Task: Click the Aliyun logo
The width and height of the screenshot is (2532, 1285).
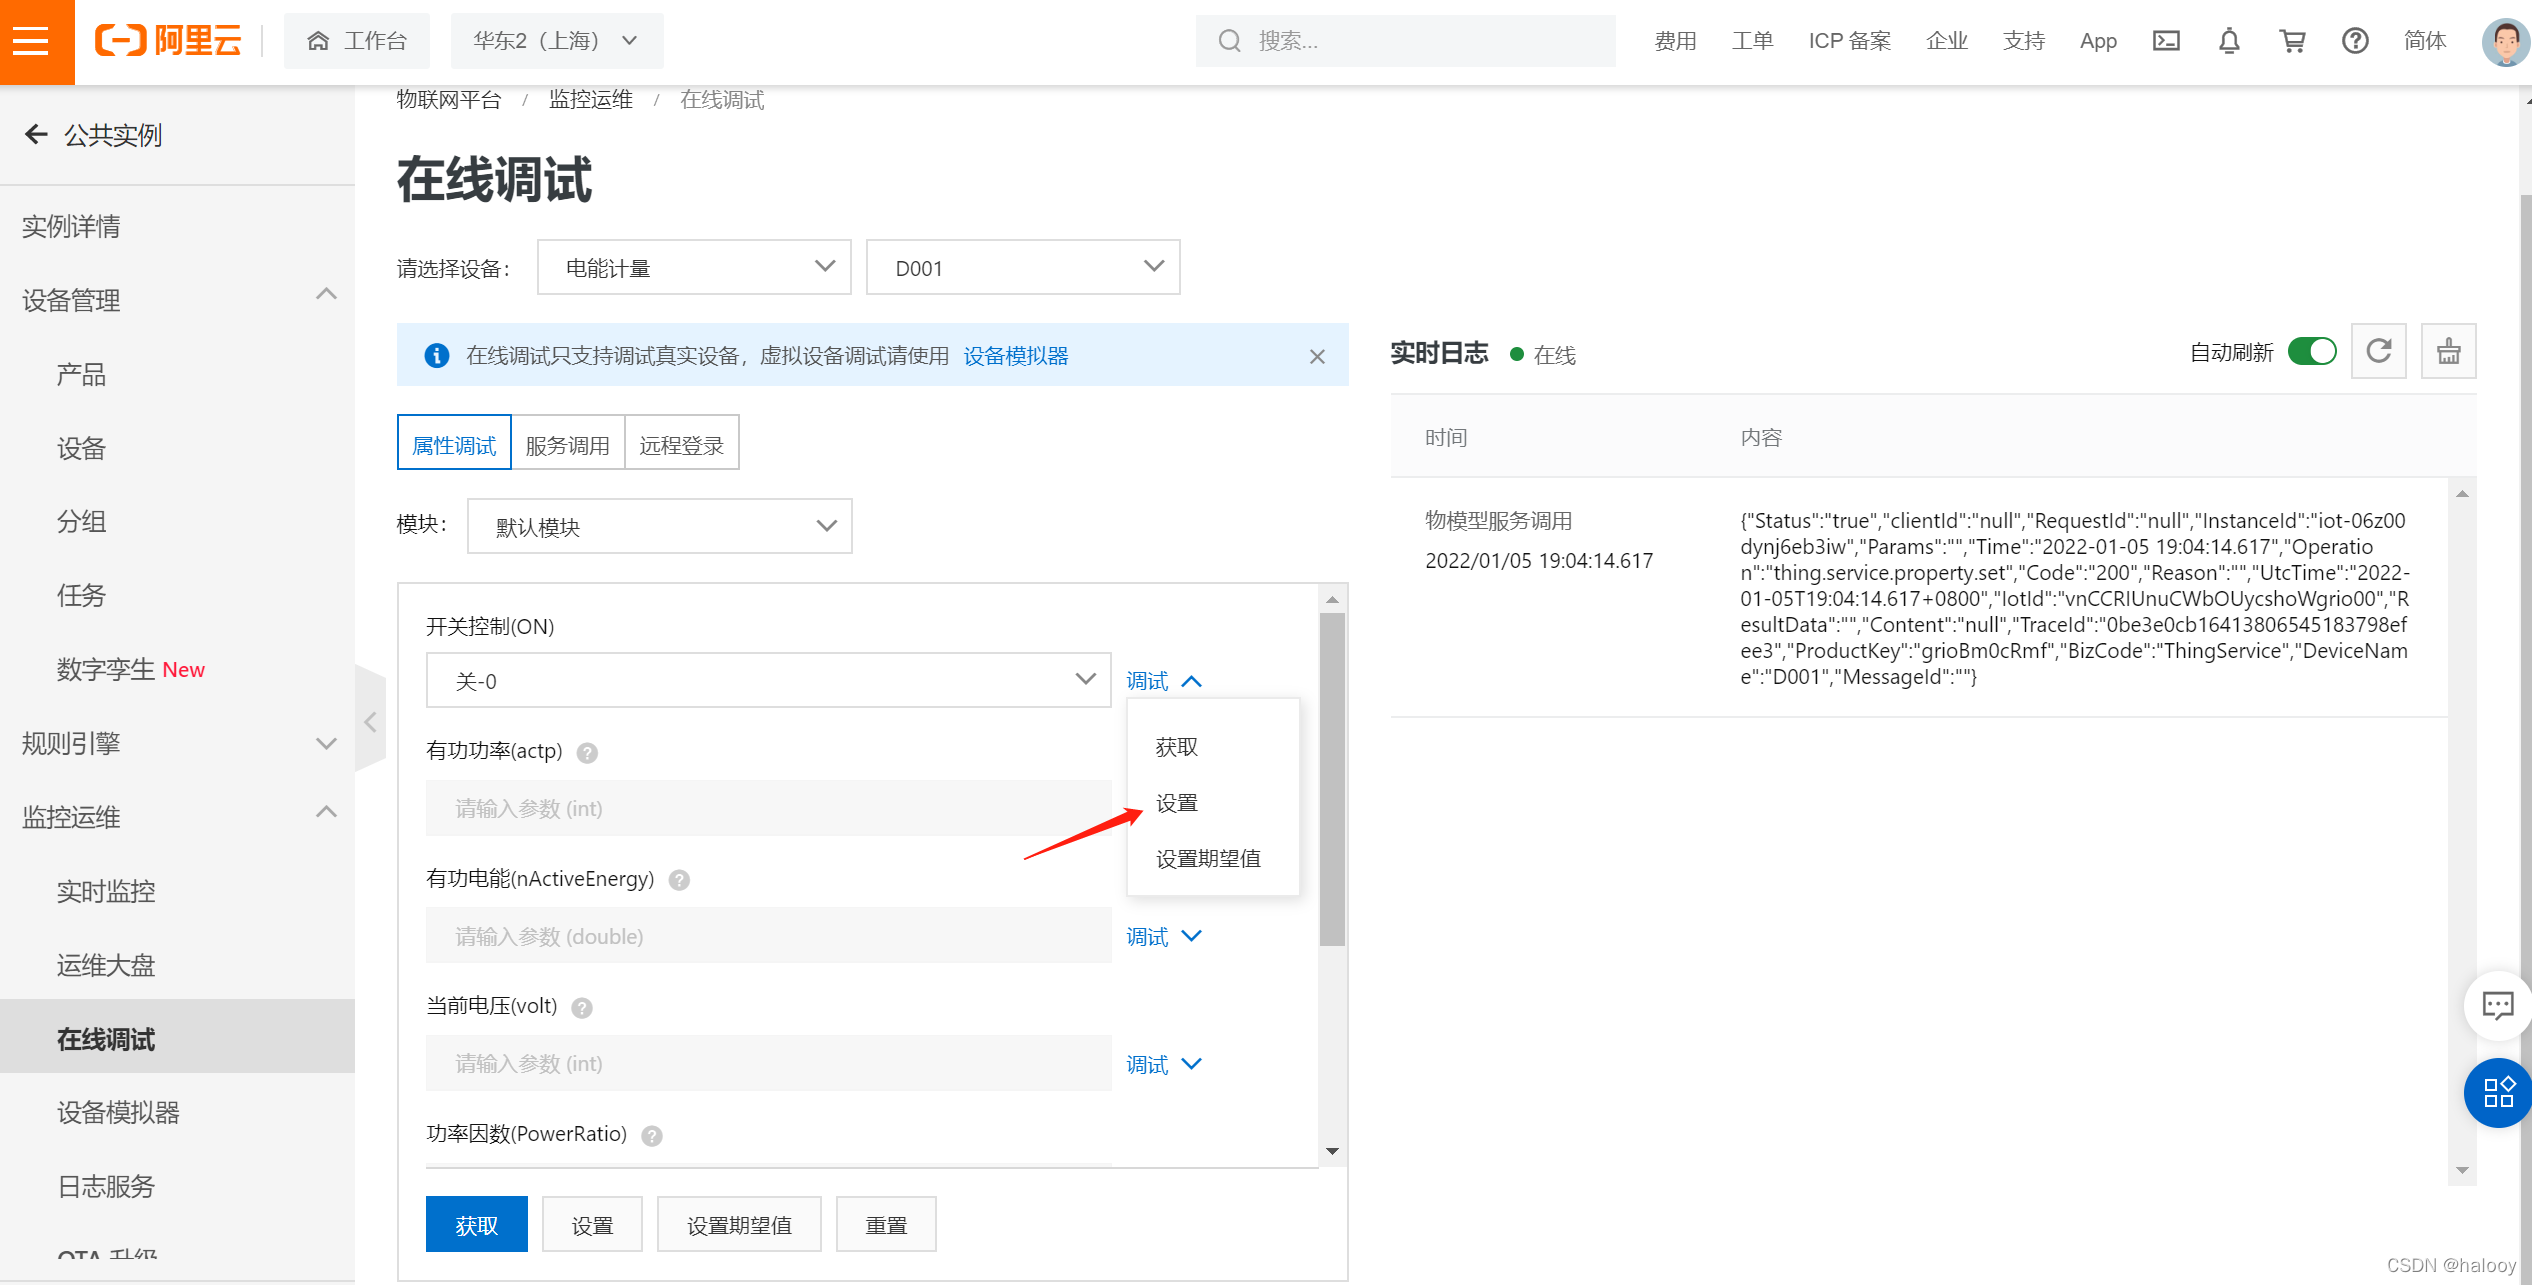Action: coord(168,41)
